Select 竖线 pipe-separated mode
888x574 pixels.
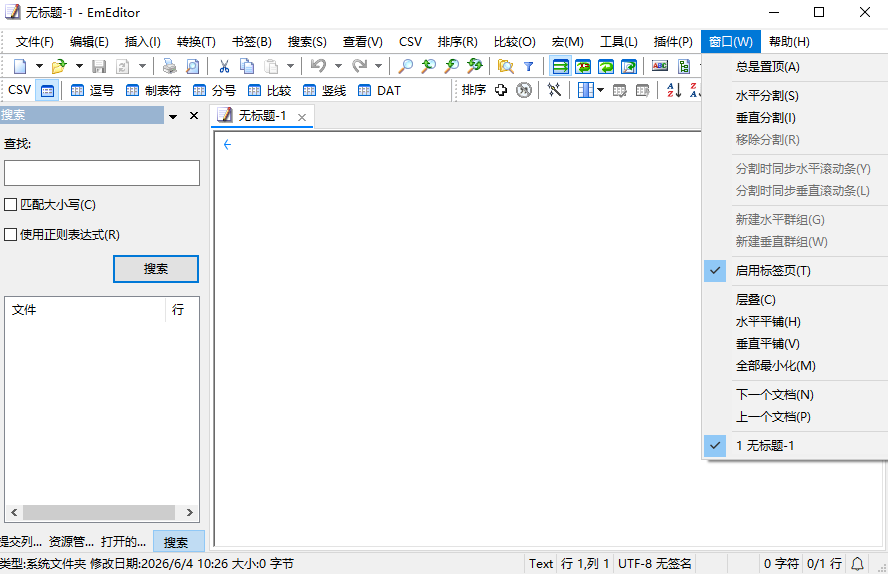[325, 91]
